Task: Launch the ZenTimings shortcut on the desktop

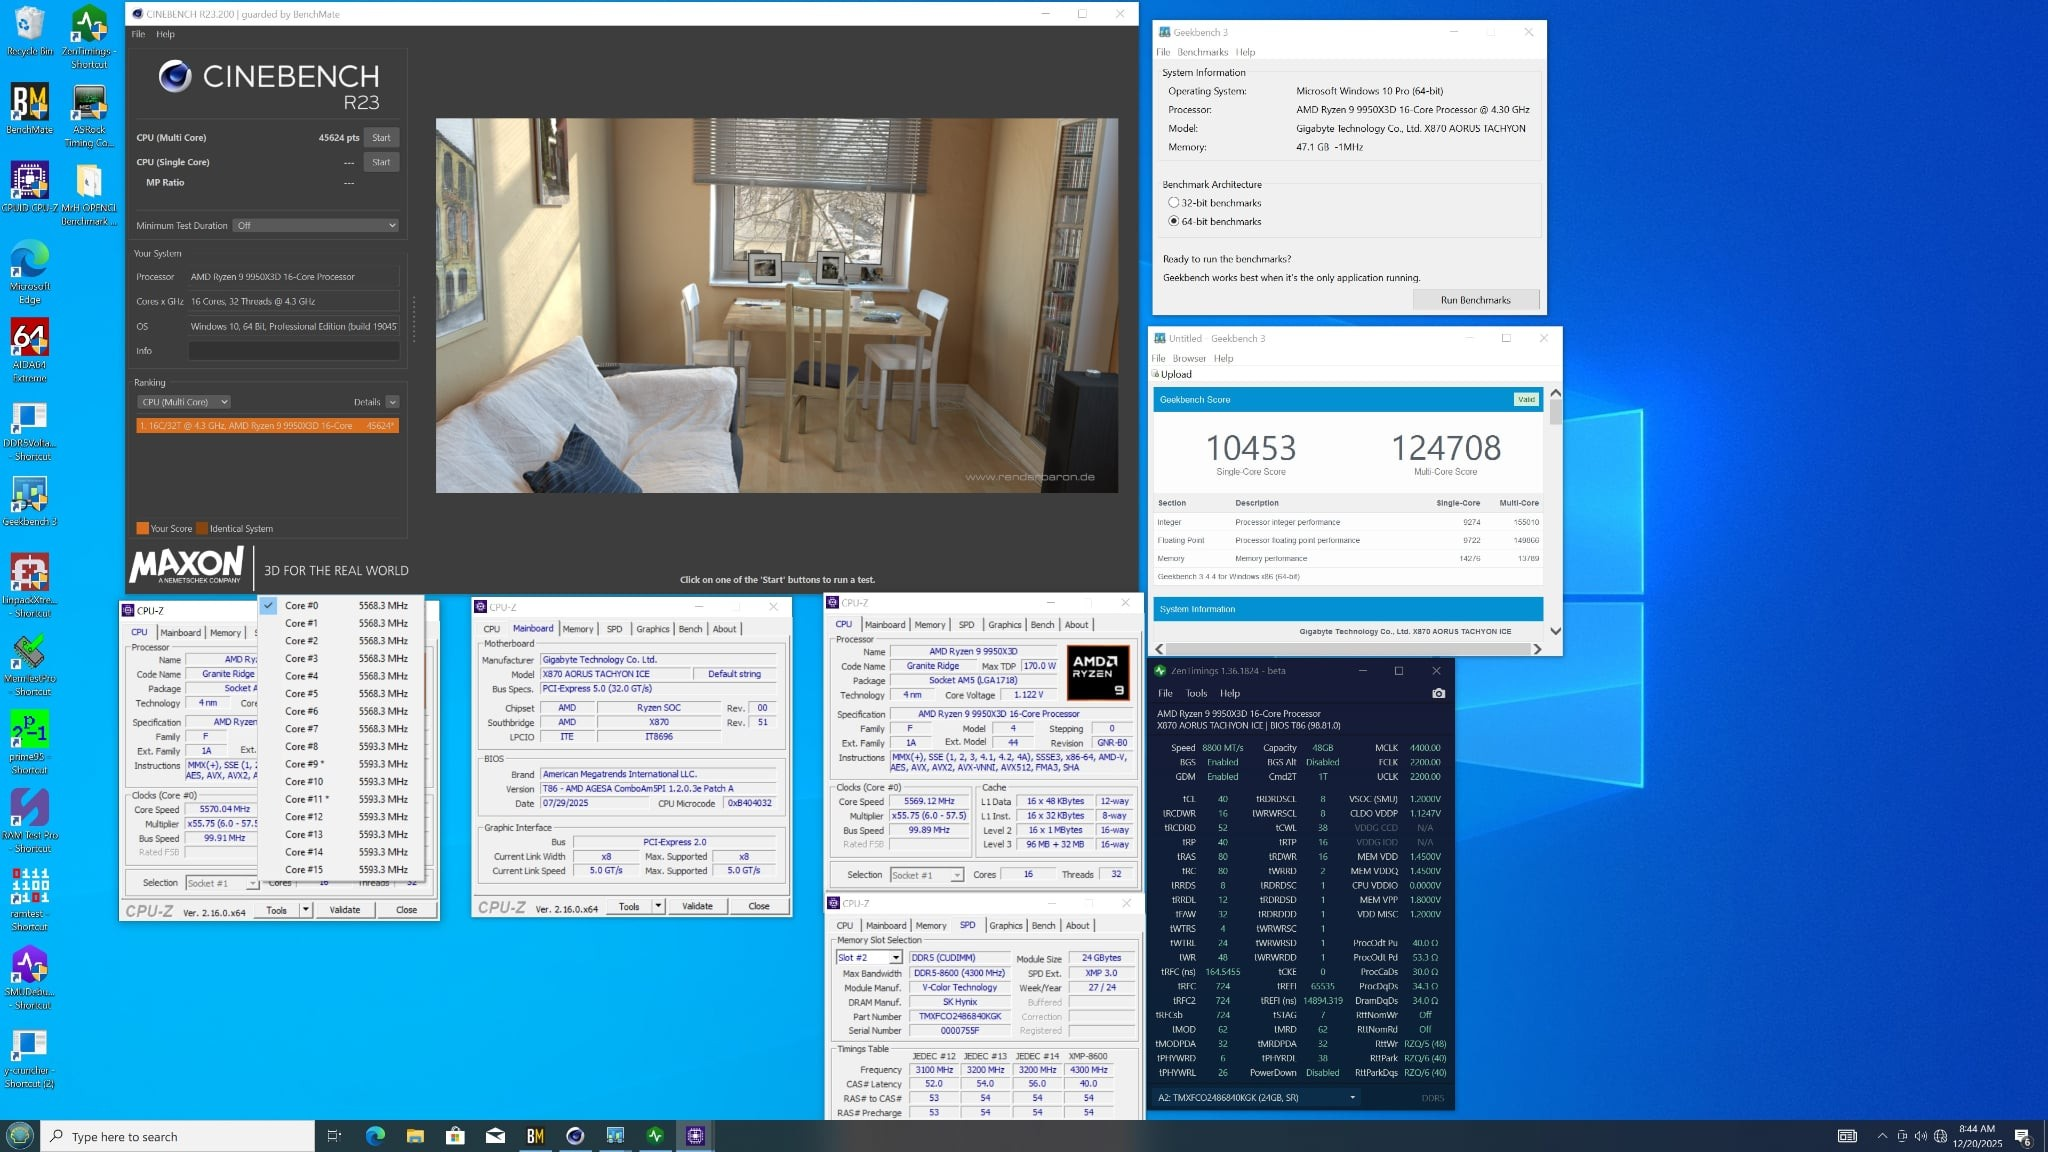Action: click(89, 37)
